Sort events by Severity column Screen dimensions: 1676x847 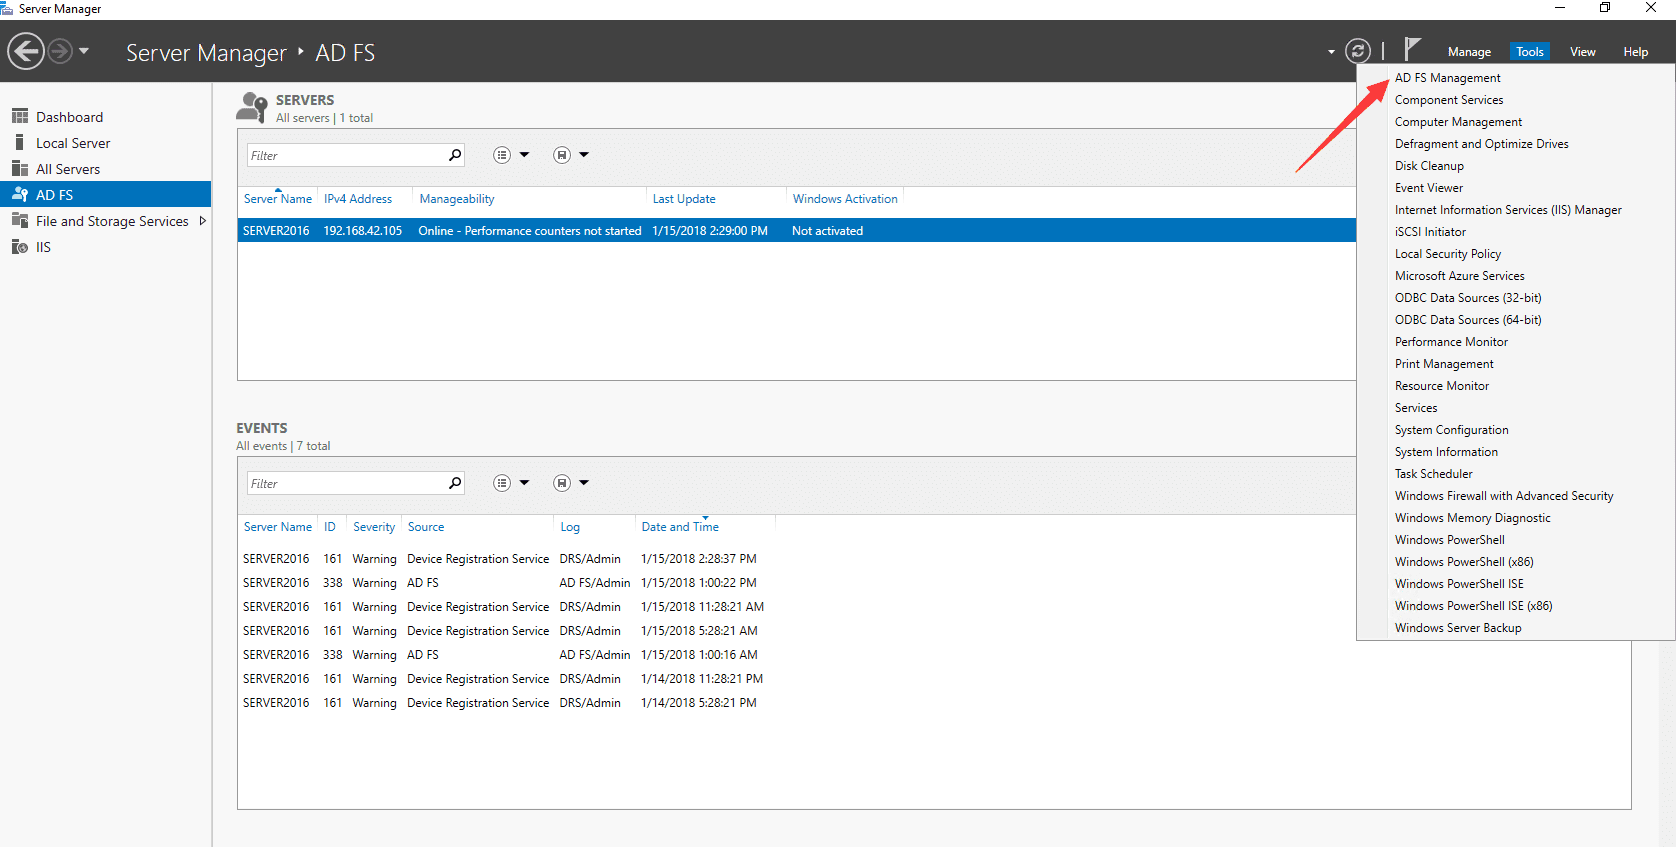[x=374, y=527]
